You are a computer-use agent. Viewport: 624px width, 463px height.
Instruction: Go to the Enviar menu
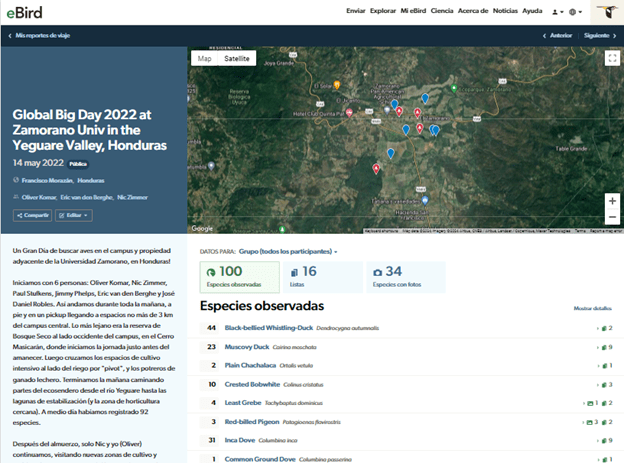[x=355, y=11]
